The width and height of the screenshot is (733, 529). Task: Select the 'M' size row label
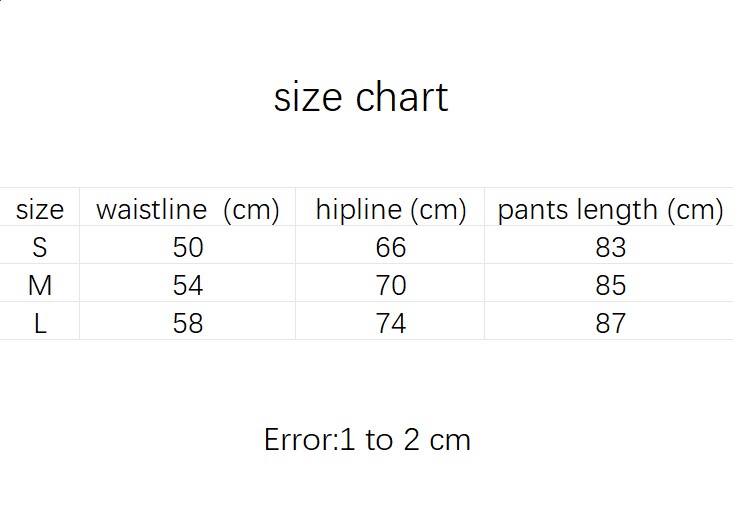coord(40,285)
